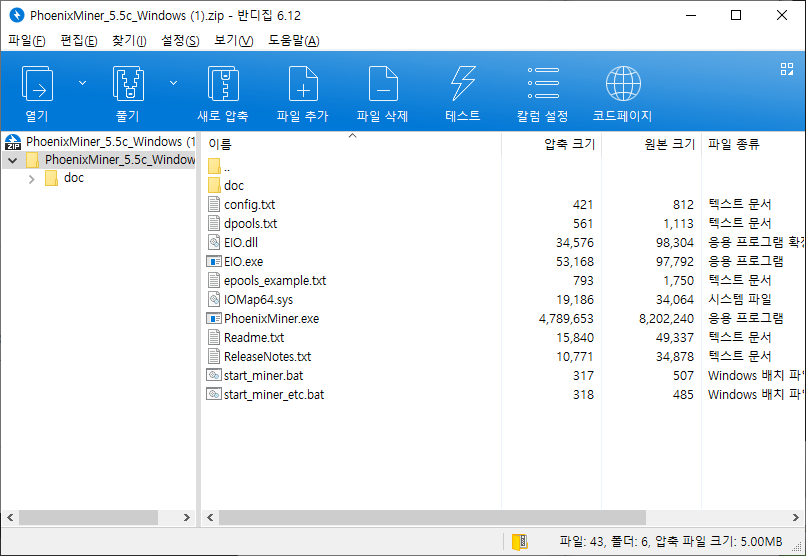Image resolution: width=806 pixels, height=556 pixels.
Task: Click the archive folder icon in status bar
Action: tap(520, 542)
